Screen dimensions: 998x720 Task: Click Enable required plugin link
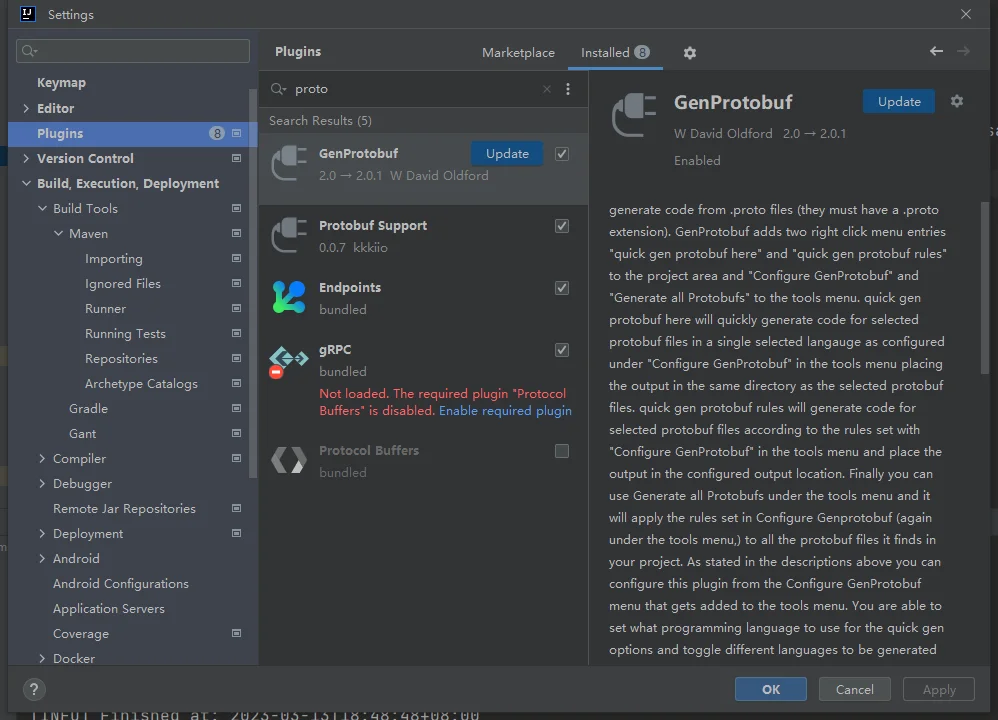pyautogui.click(x=505, y=411)
